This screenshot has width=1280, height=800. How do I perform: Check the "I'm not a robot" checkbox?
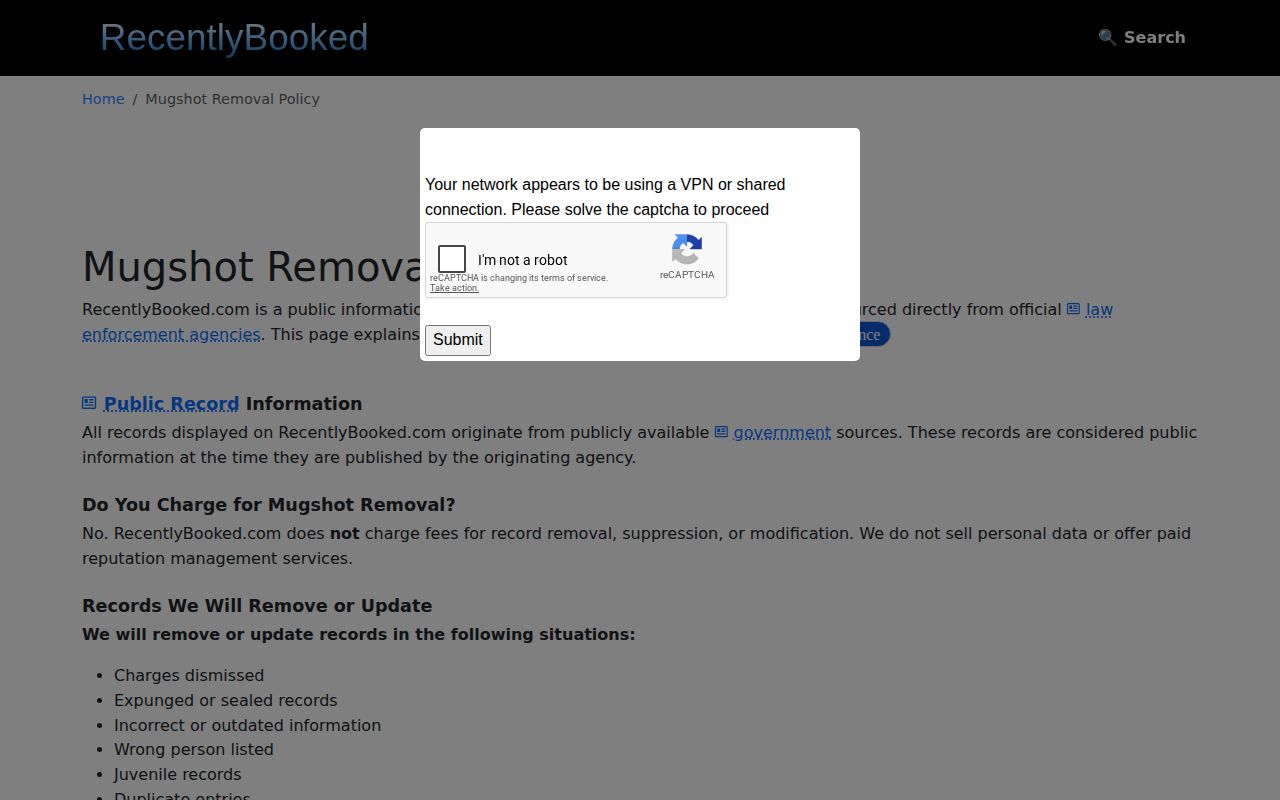452,259
